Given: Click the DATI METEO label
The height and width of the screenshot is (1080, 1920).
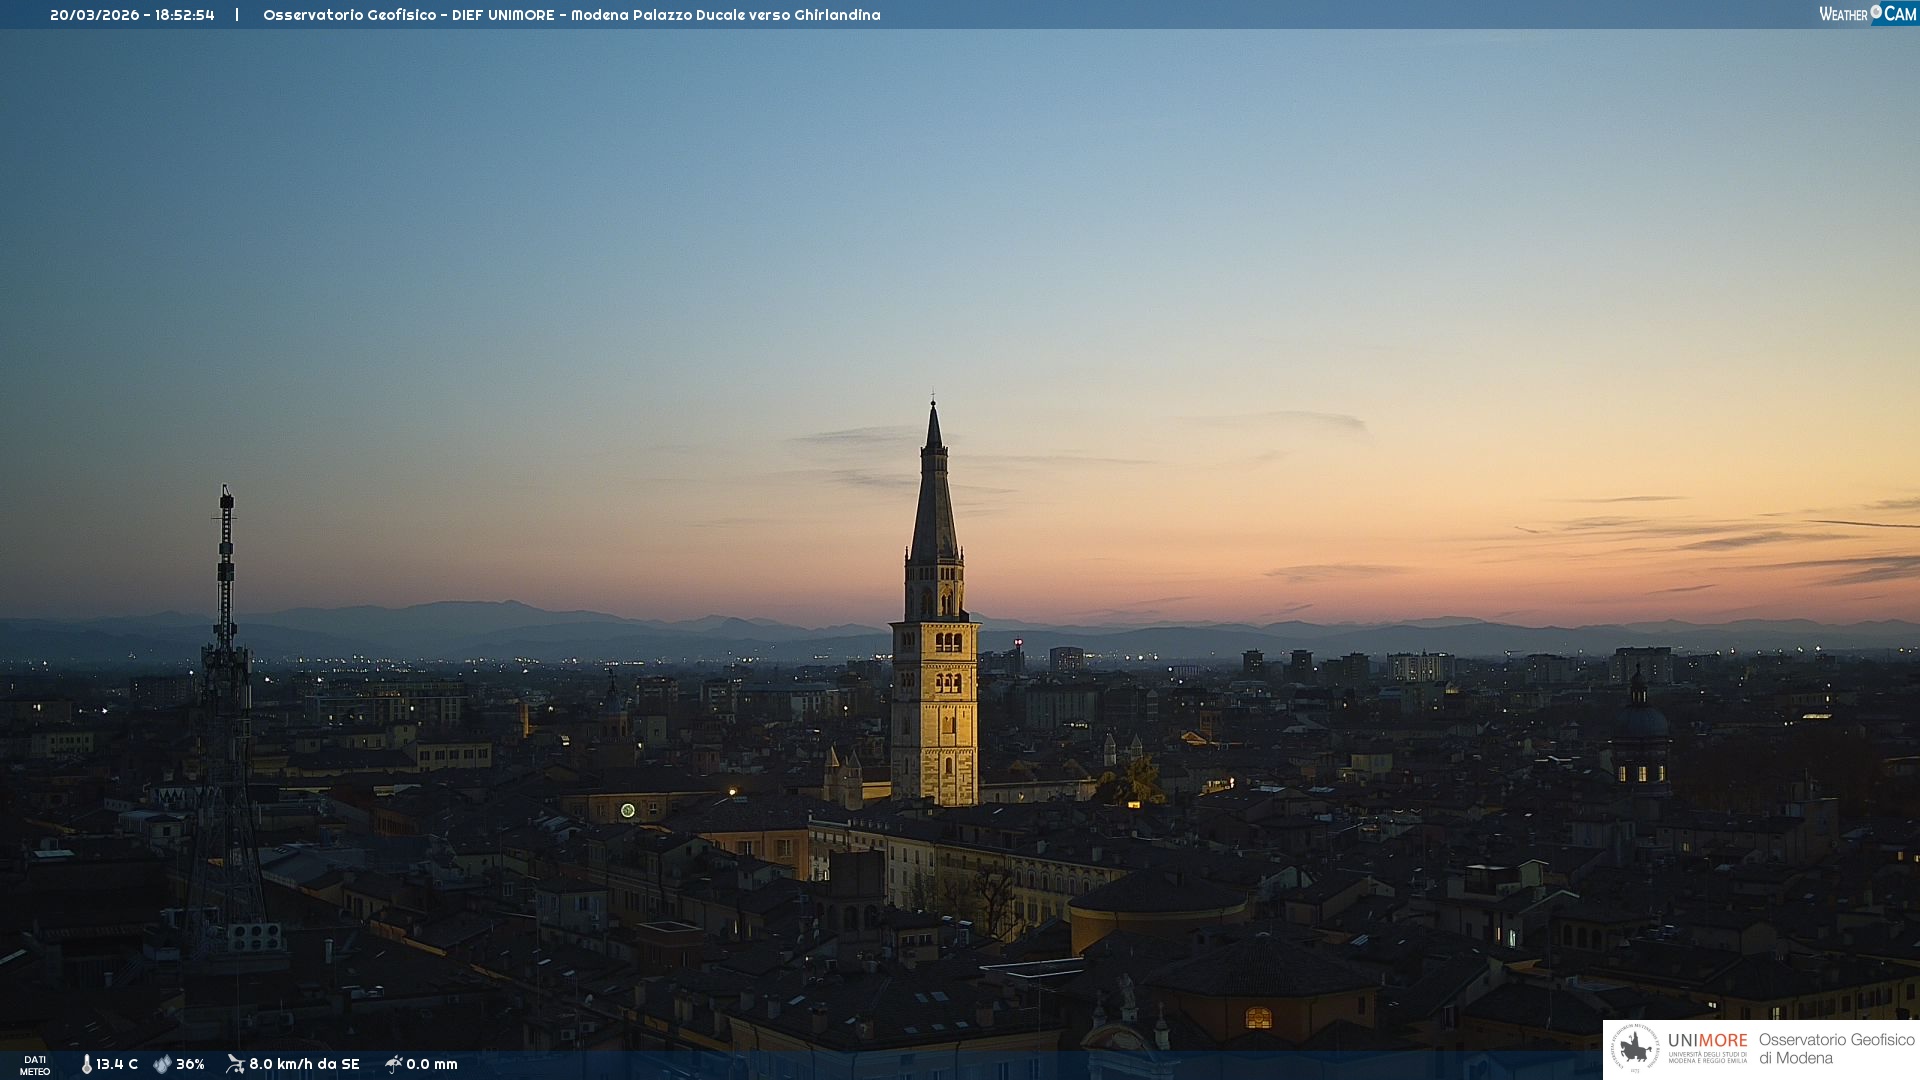Looking at the screenshot, I should point(35,1065).
